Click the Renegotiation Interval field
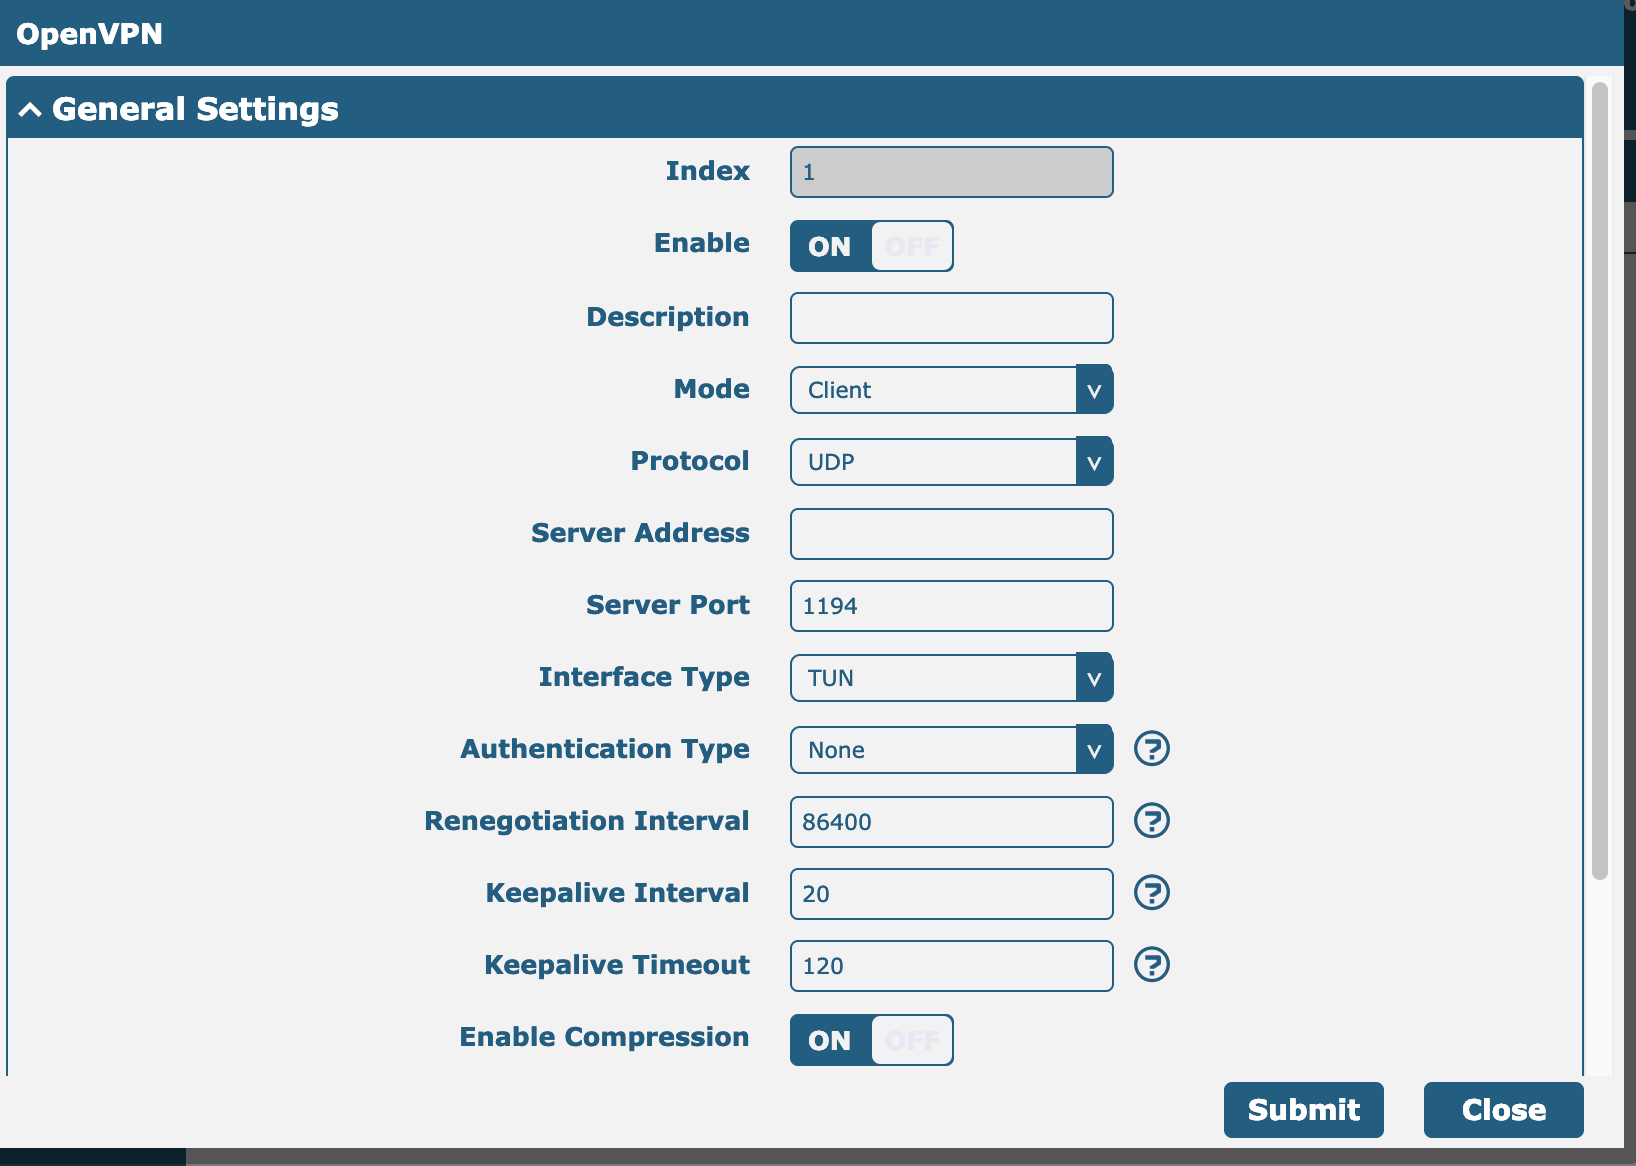Image resolution: width=1636 pixels, height=1166 pixels. pos(951,822)
